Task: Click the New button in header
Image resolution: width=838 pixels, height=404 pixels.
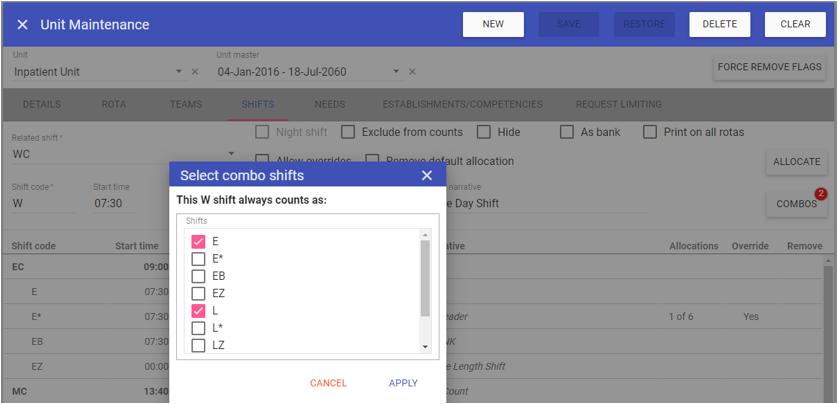Action: click(x=493, y=25)
